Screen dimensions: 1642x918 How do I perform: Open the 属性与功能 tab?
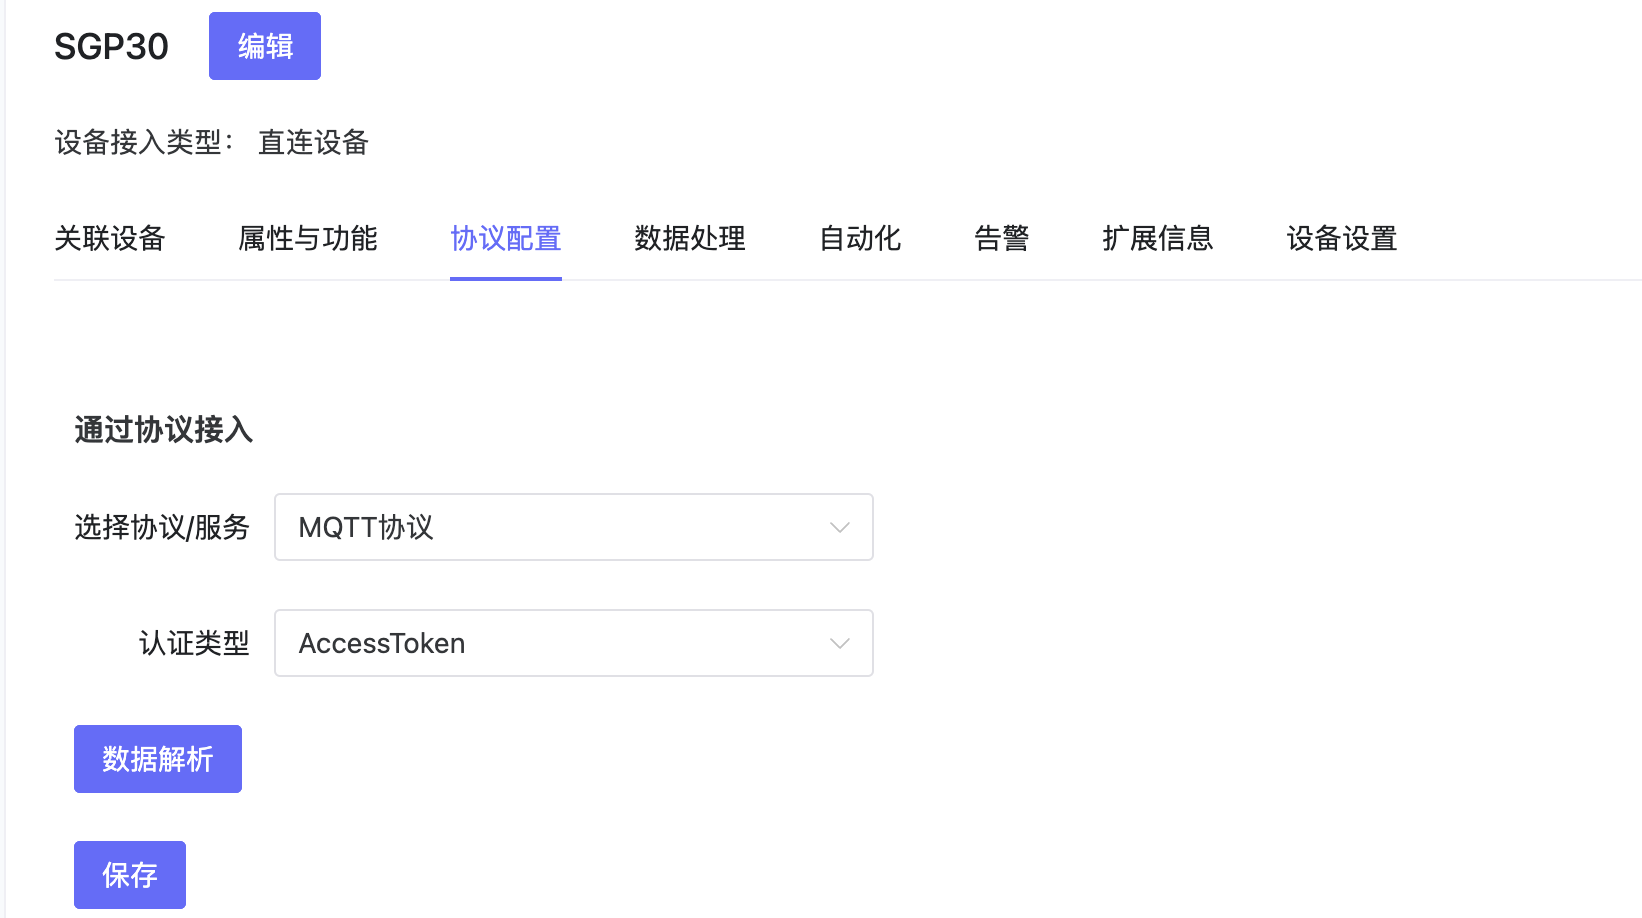(x=308, y=239)
